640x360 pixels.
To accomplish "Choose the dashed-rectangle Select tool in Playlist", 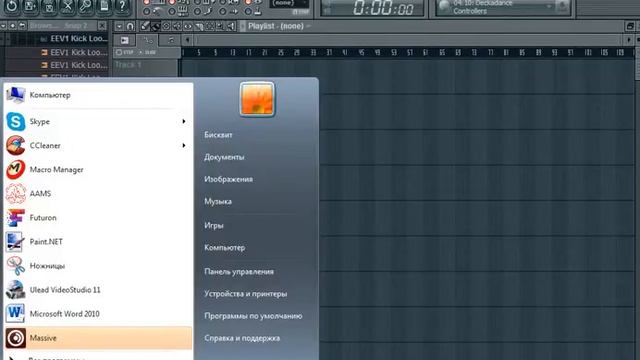I will point(209,26).
